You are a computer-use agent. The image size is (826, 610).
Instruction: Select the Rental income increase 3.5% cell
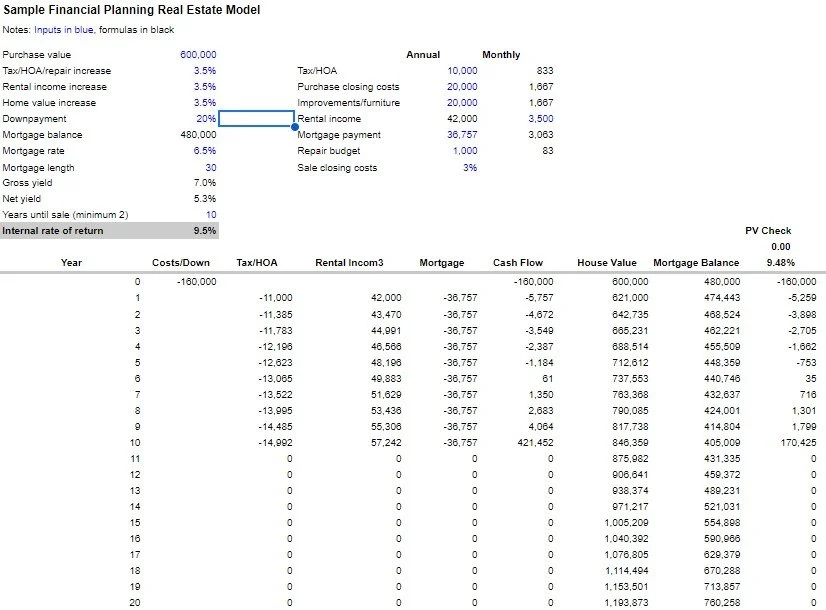pyautogui.click(x=205, y=86)
